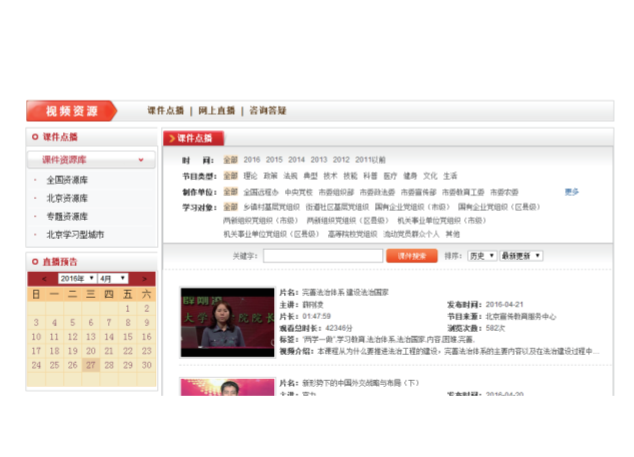Open 北京资源库 in sidebar

click(67, 198)
